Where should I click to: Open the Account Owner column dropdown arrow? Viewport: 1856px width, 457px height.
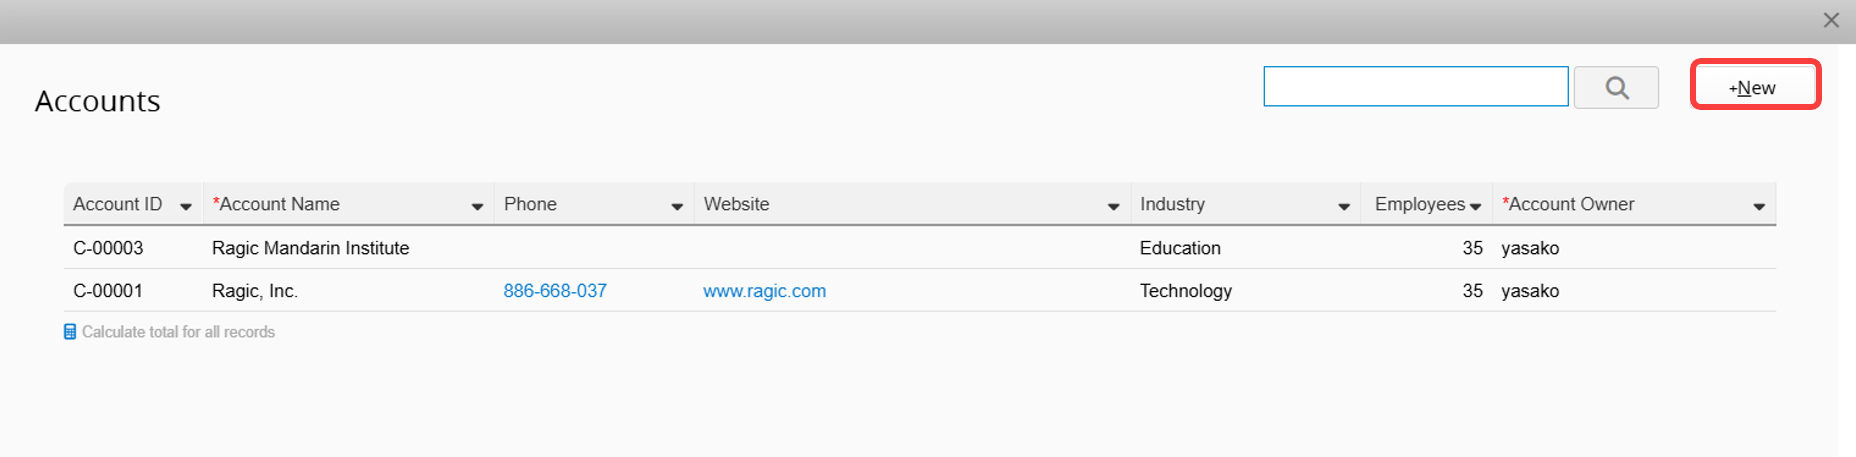coord(1759,206)
